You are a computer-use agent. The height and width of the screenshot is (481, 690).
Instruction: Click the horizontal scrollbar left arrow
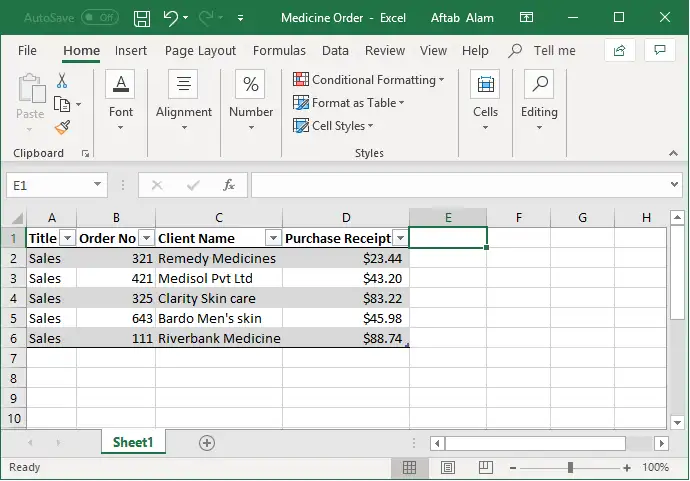click(437, 443)
